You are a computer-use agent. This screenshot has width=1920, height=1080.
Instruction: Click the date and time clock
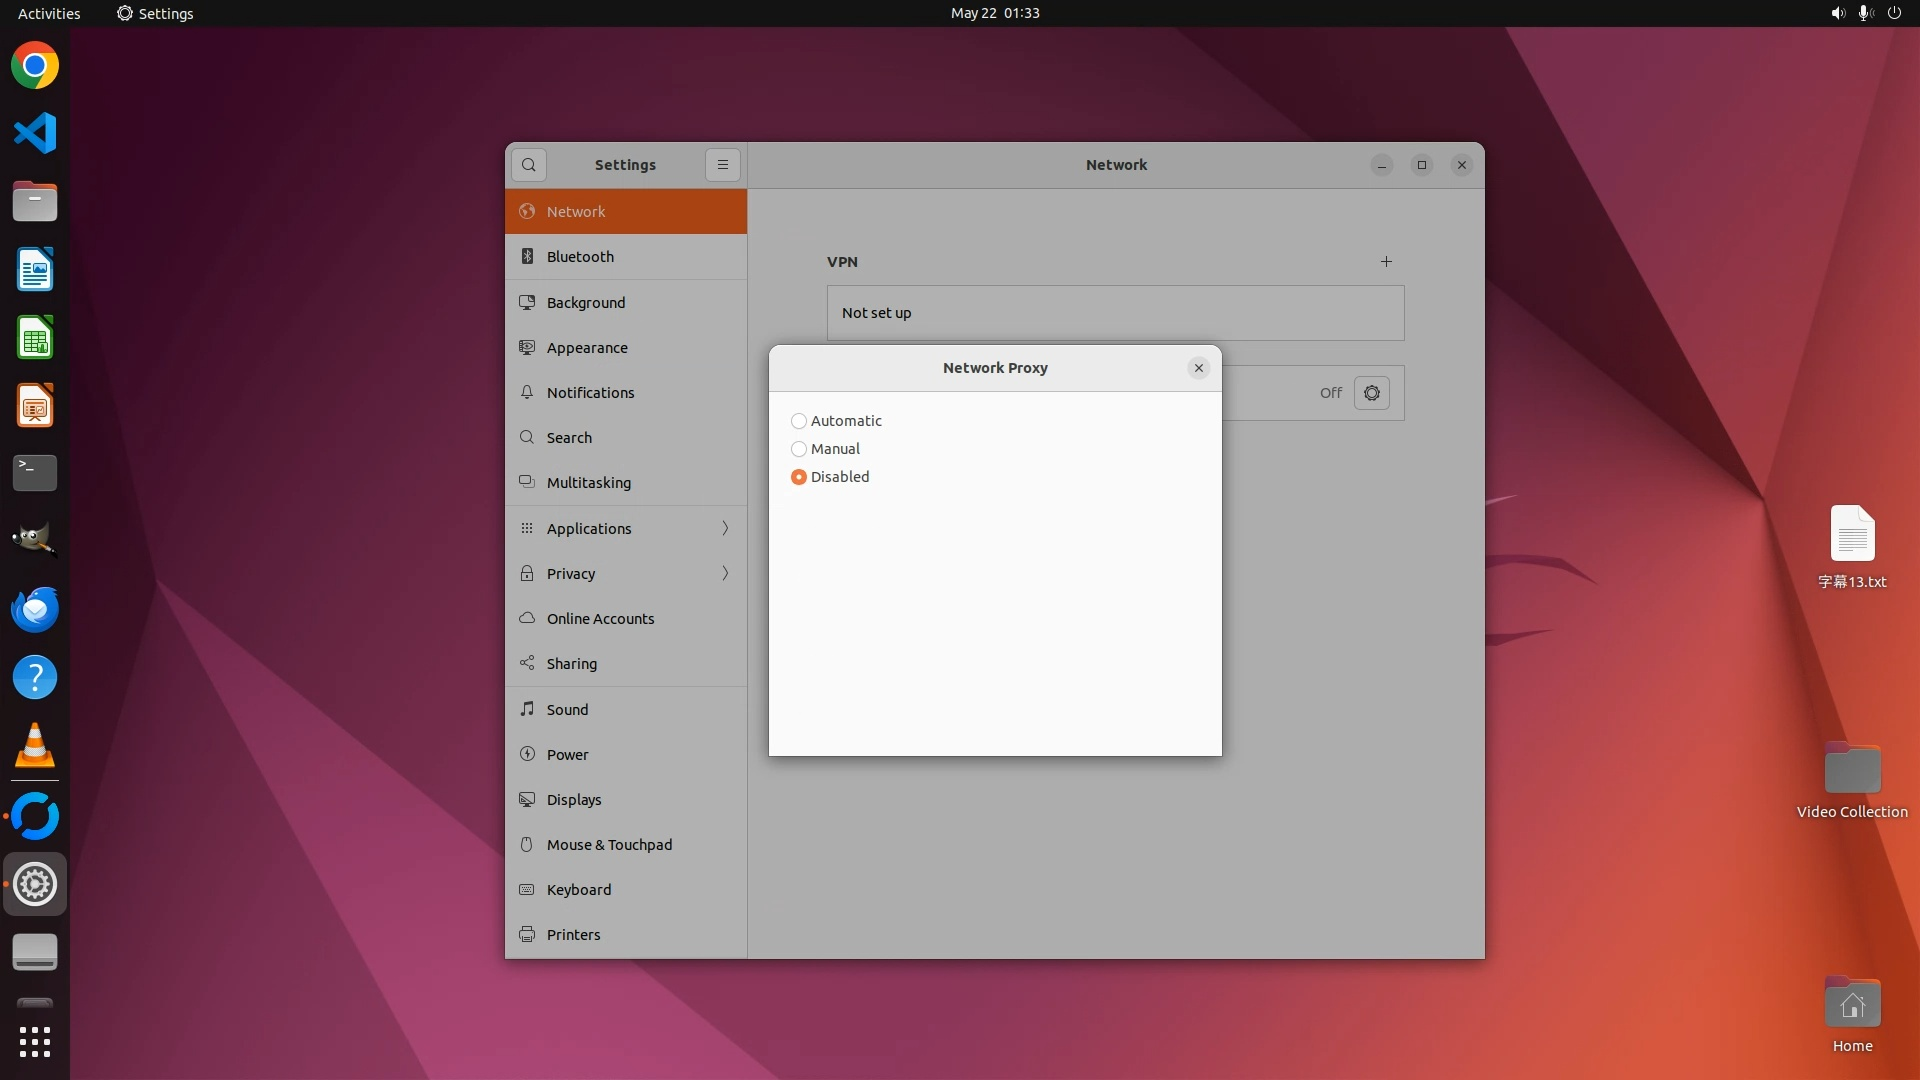994,13
